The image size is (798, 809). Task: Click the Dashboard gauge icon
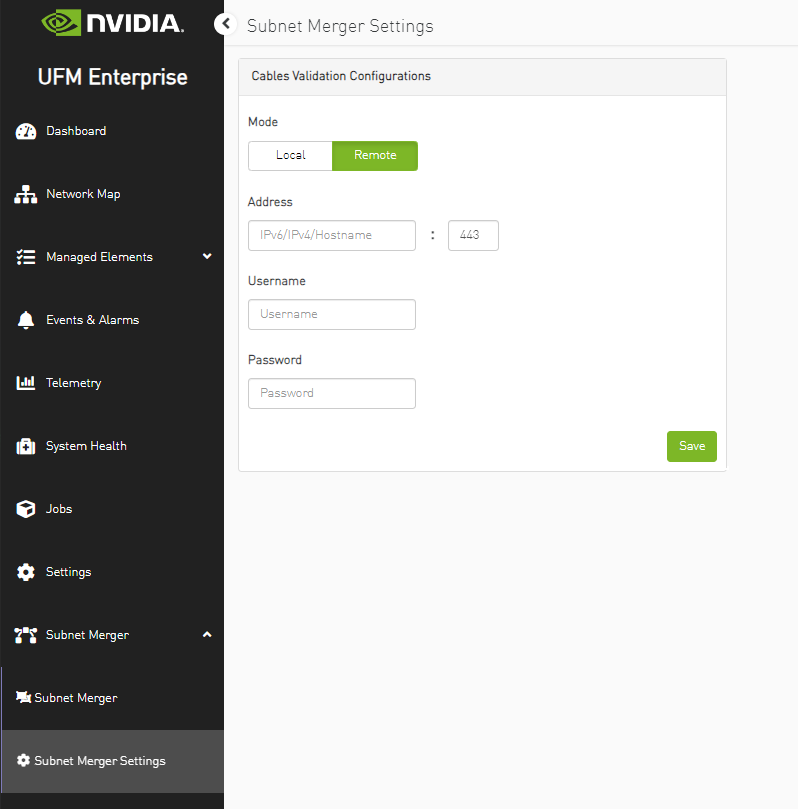pos(26,132)
